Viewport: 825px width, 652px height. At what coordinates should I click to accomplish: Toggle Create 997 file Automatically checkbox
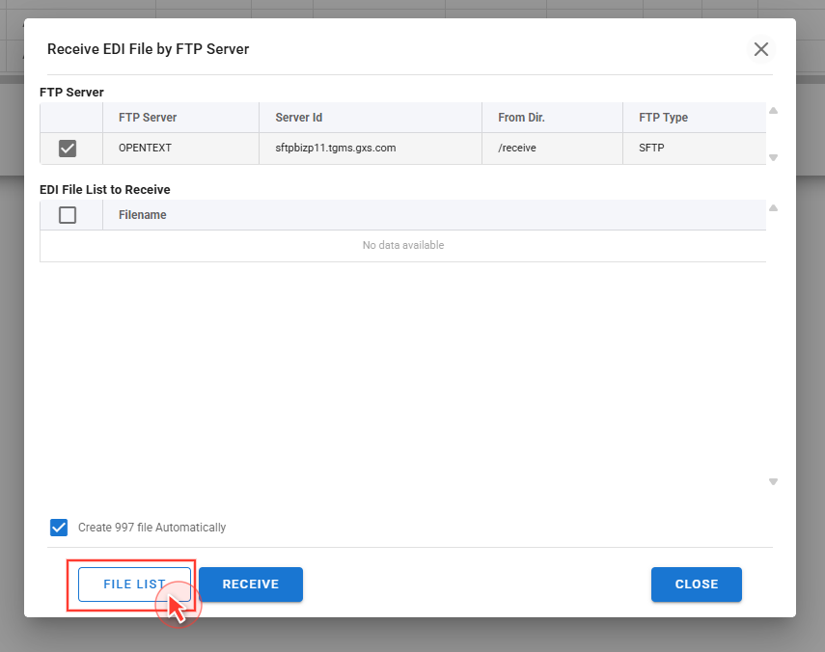coord(59,527)
